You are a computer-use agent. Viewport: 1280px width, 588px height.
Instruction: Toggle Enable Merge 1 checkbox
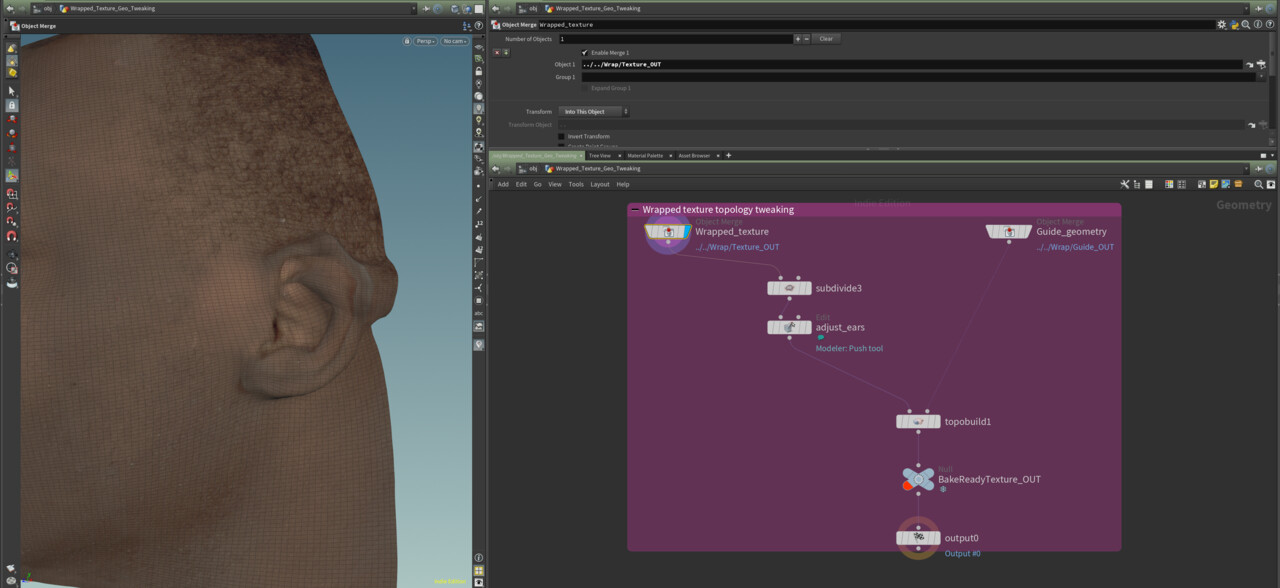(x=585, y=52)
